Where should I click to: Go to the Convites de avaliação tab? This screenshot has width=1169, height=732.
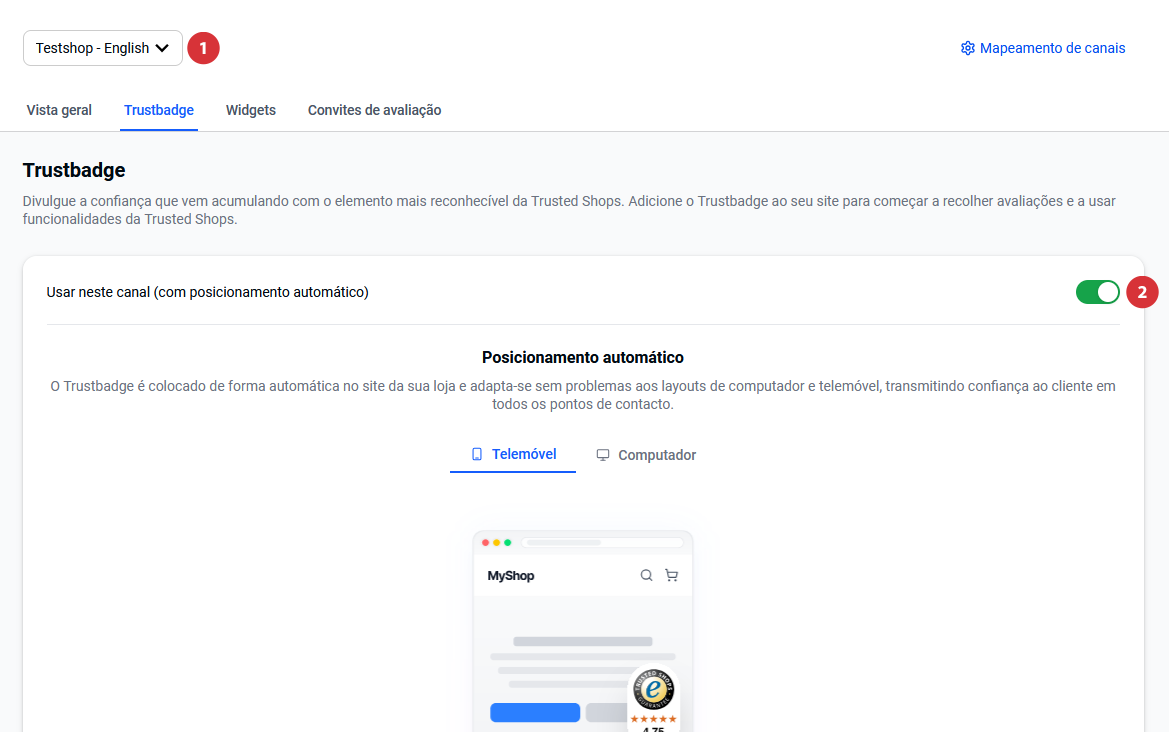point(374,110)
